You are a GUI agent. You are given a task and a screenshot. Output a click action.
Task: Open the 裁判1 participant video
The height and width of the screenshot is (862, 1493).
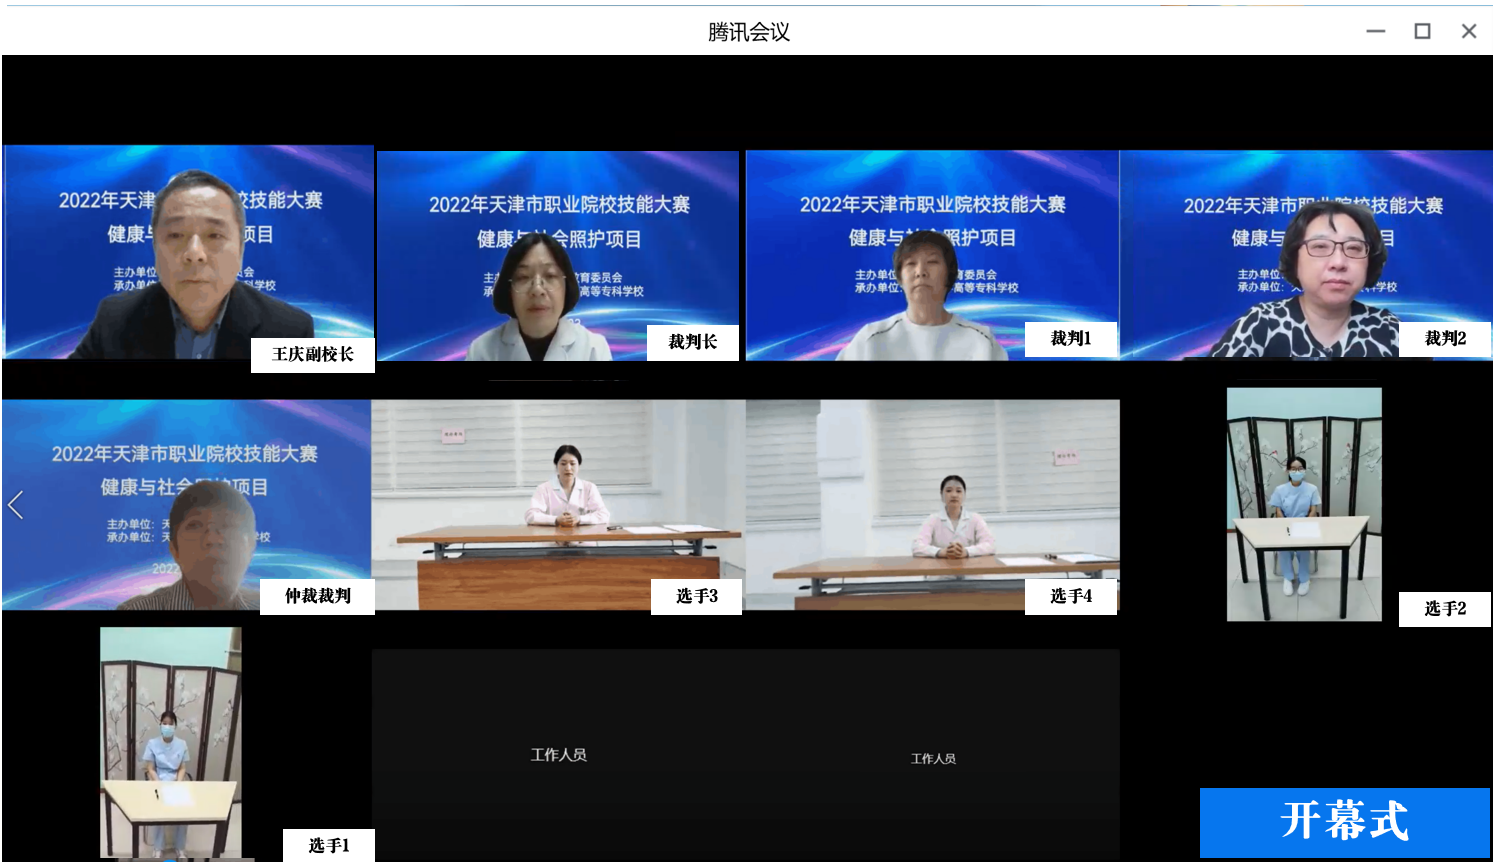(x=932, y=255)
